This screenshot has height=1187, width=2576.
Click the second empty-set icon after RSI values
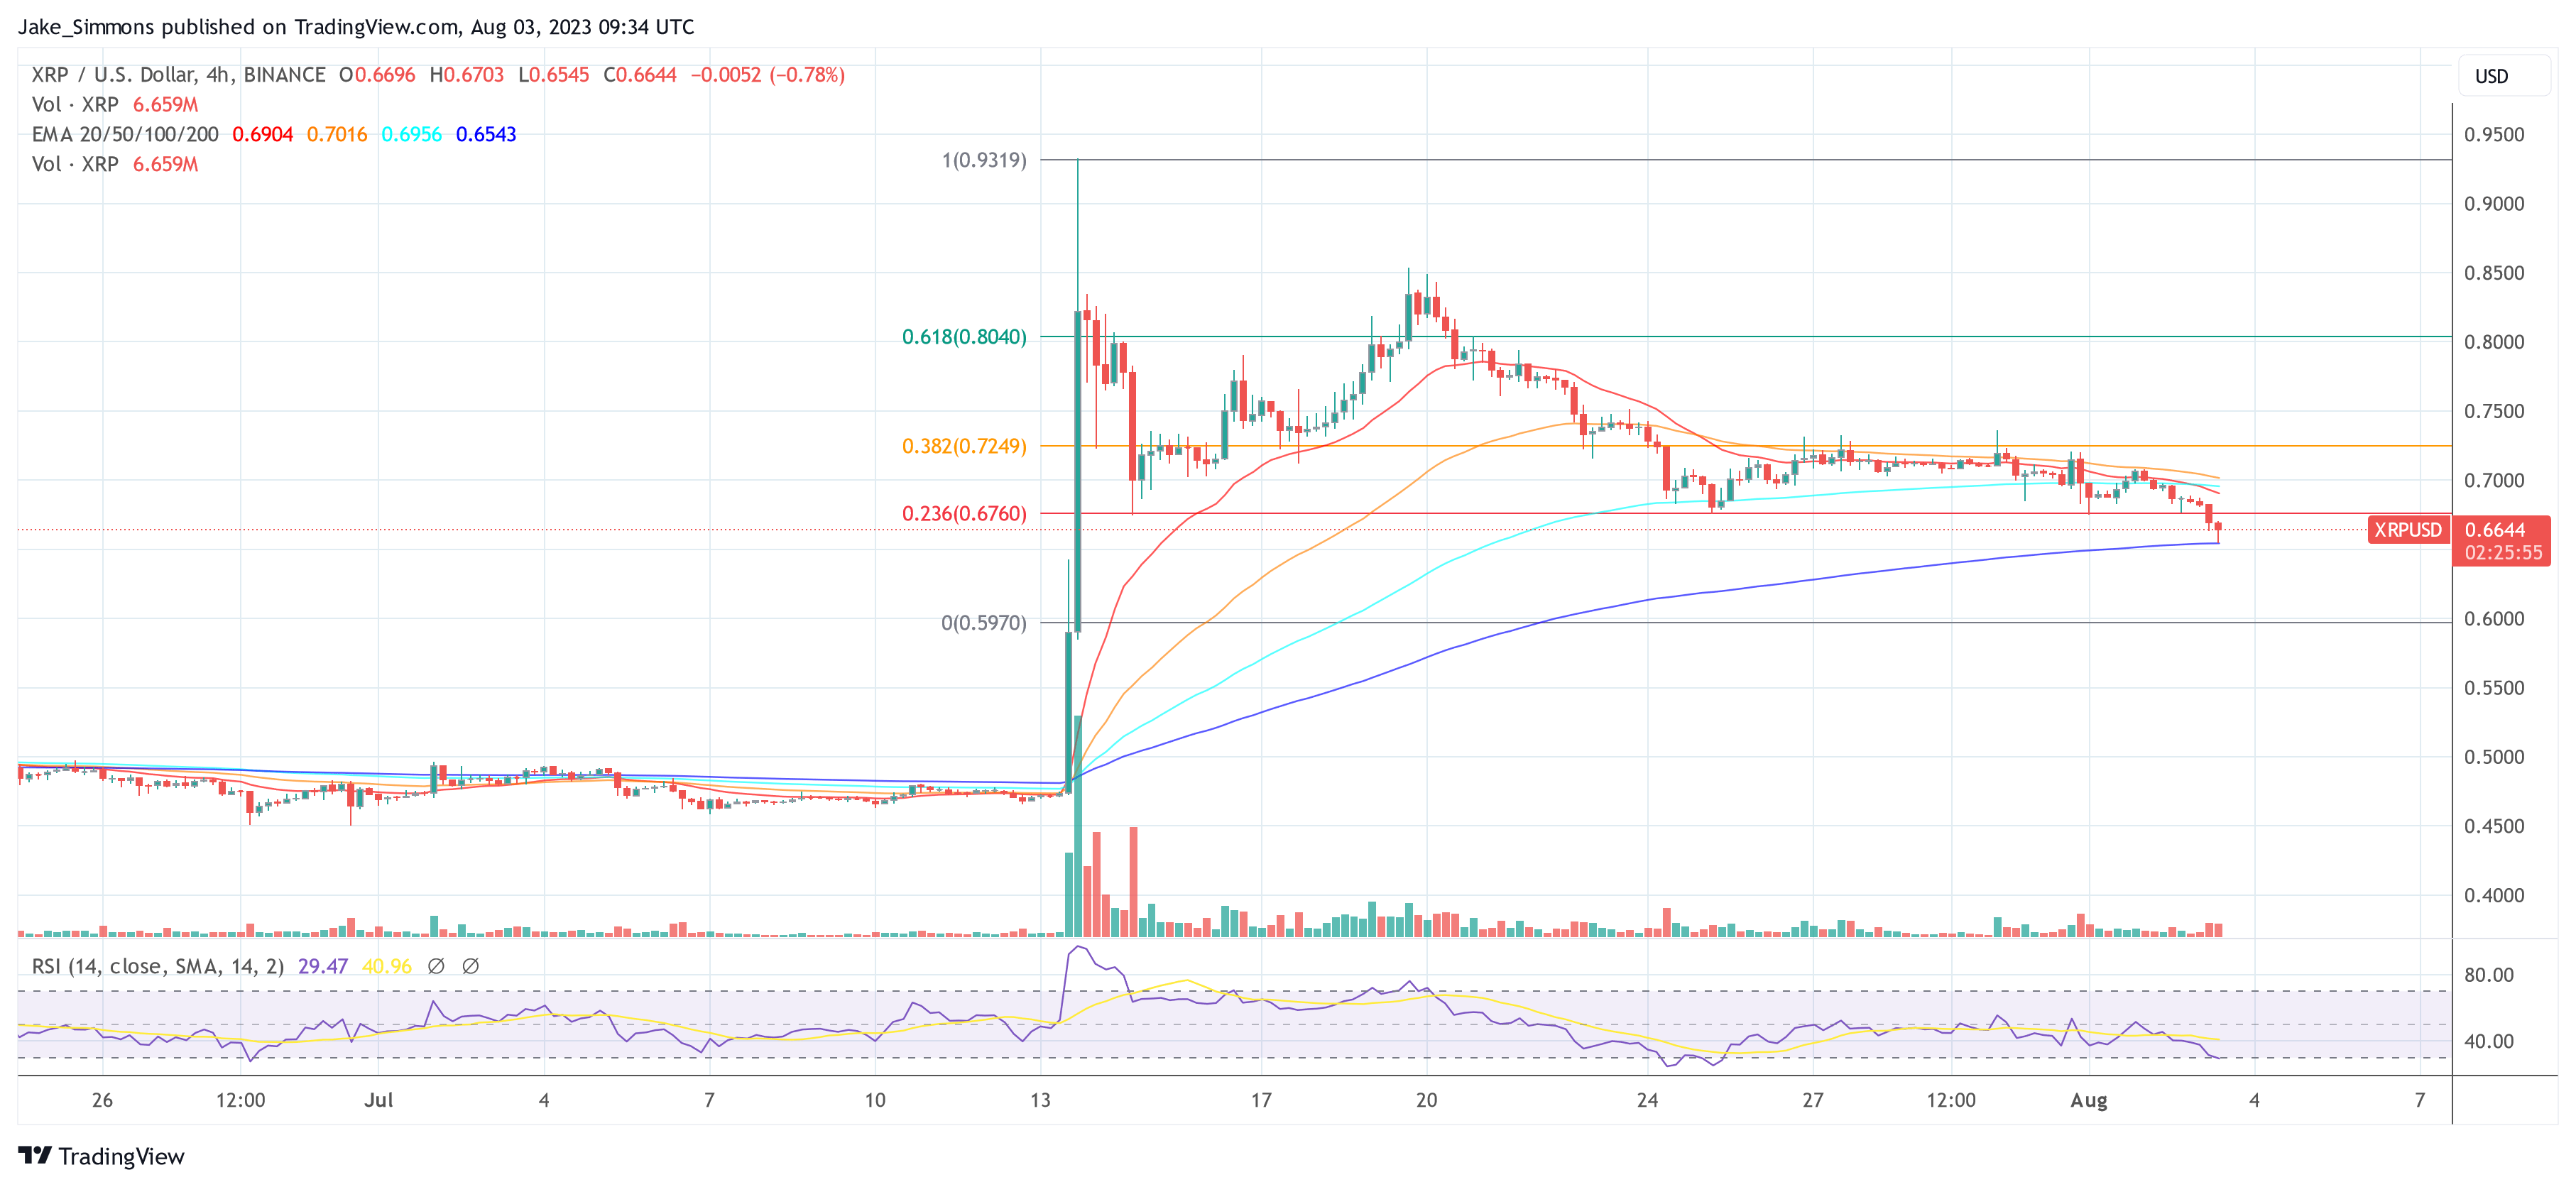click(x=471, y=966)
